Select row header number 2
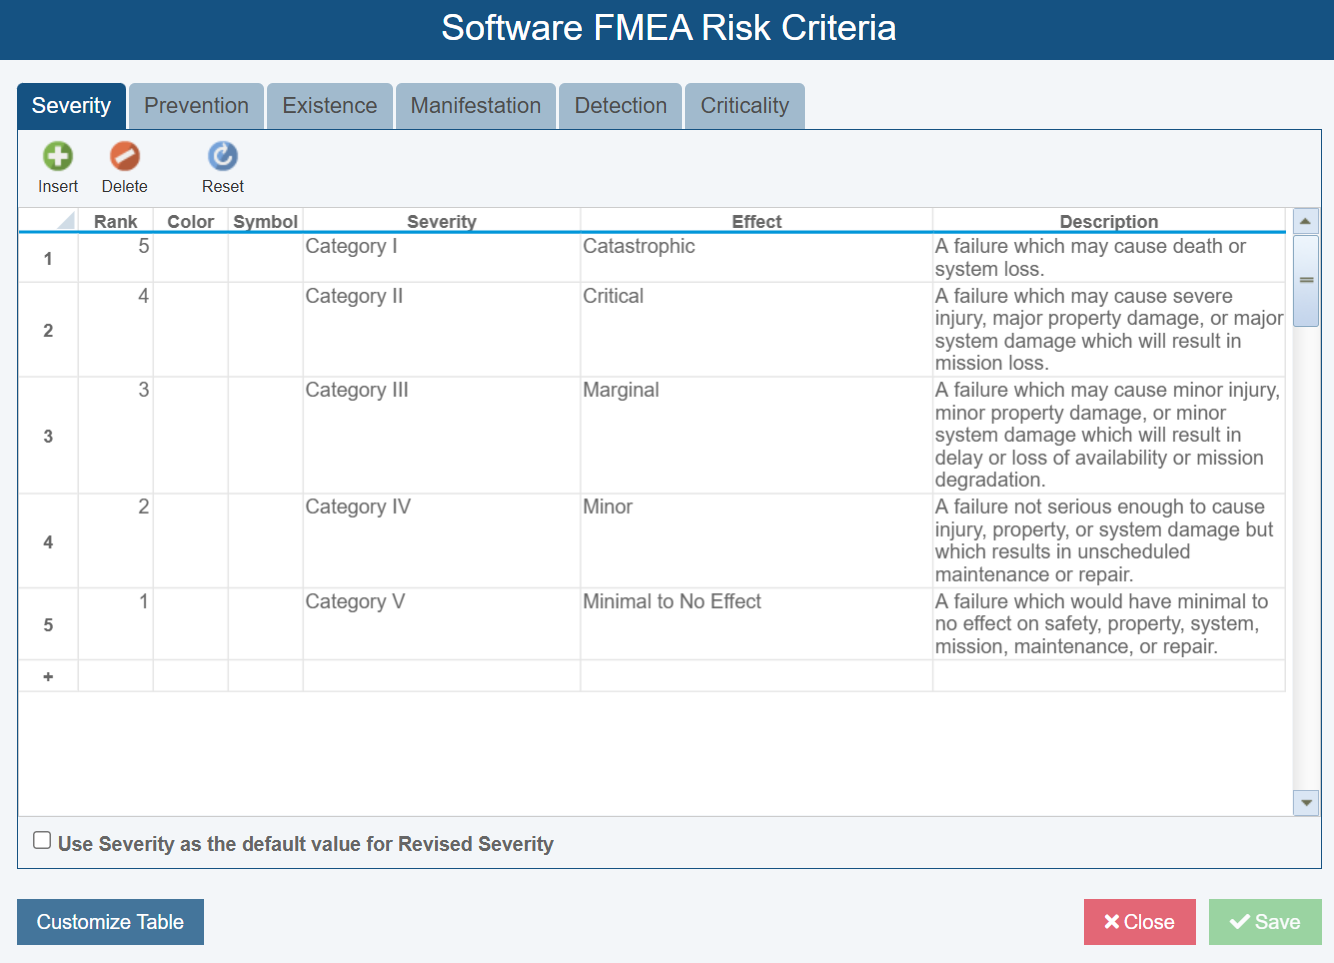Viewport: 1334px width, 963px height. [48, 330]
